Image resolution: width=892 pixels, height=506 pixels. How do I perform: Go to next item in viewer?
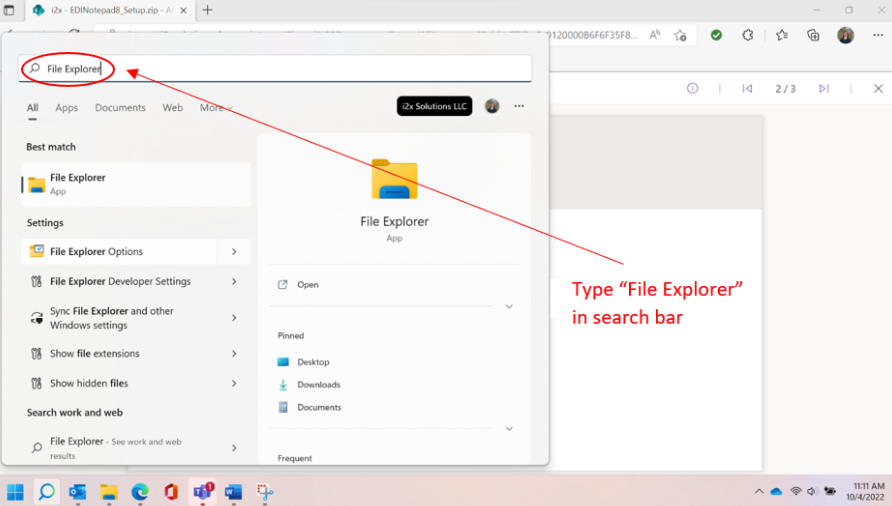point(824,88)
